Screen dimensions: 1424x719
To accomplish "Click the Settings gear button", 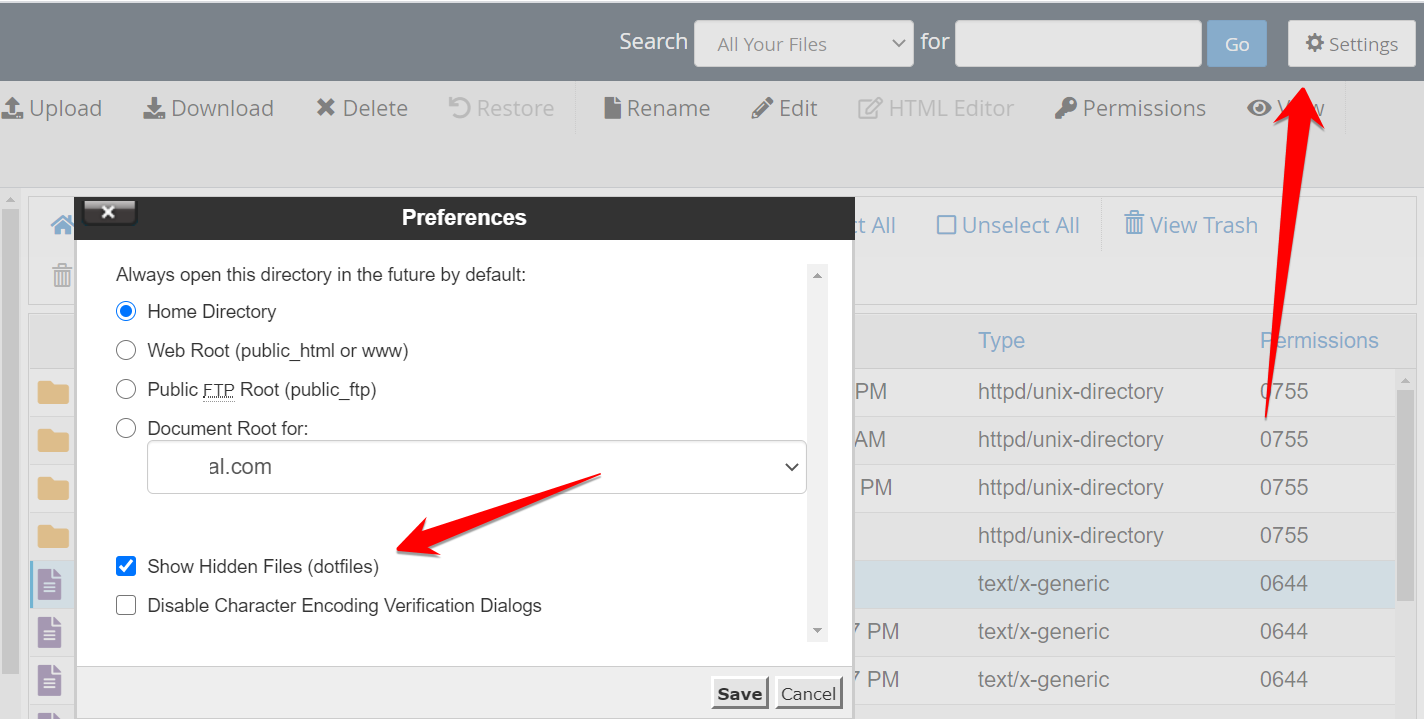I will tap(1351, 44).
